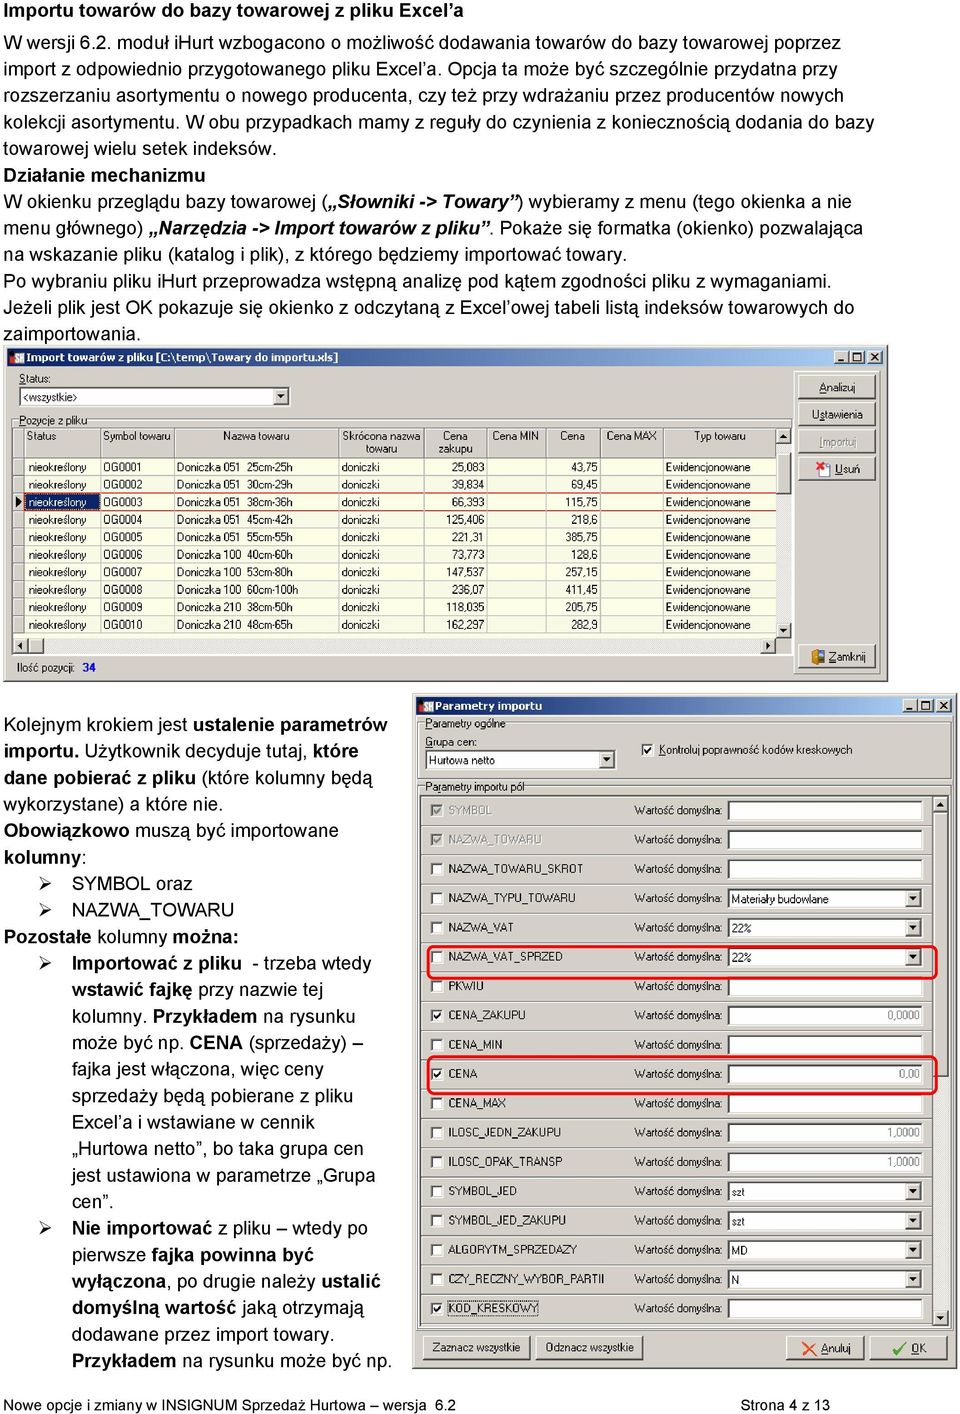The height and width of the screenshot is (1414, 960).
Task: Click the Cena MAX column header
Action: pos(631,442)
